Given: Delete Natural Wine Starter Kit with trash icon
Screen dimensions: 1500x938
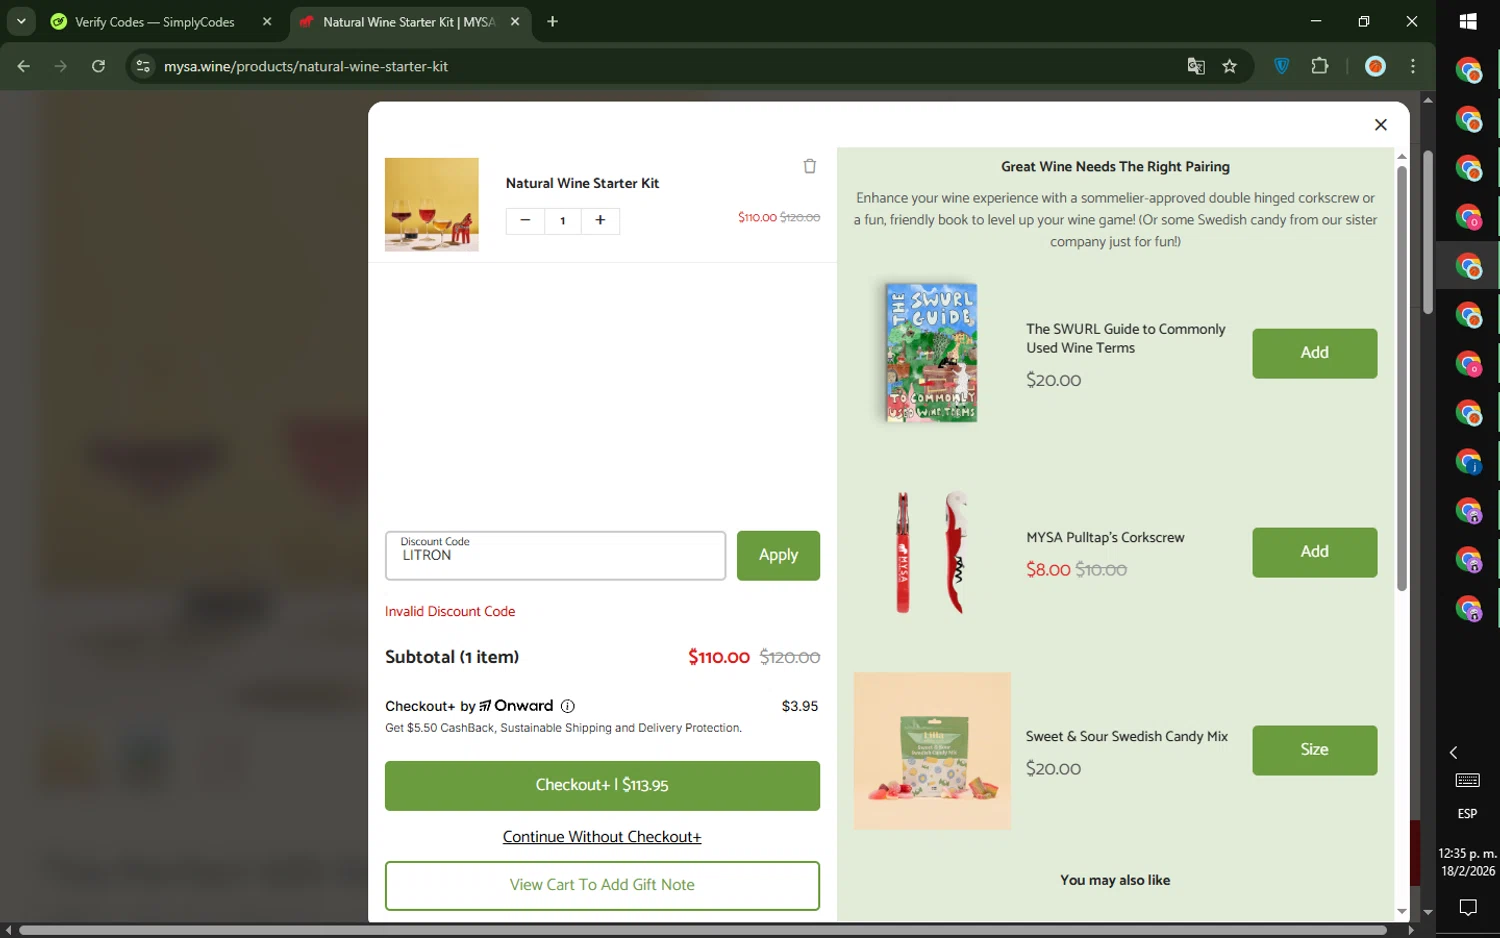Looking at the screenshot, I should [810, 166].
